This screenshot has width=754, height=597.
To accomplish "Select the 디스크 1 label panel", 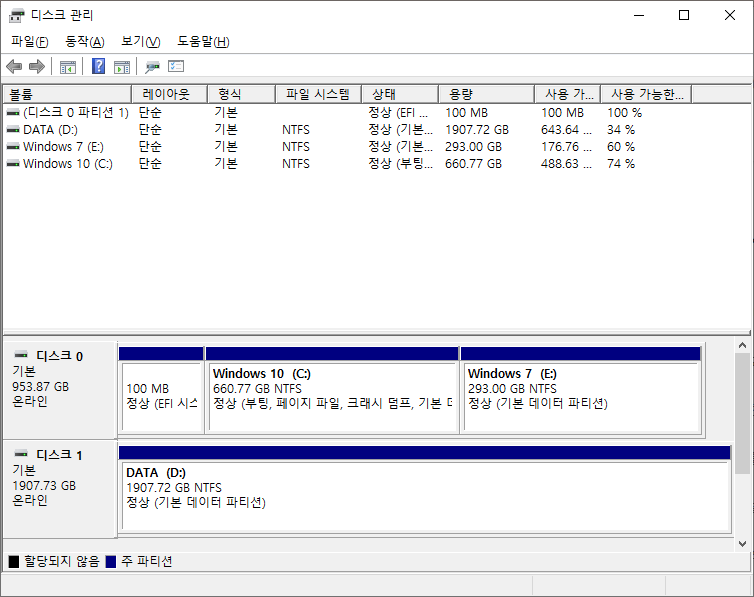I will (x=60, y=489).
